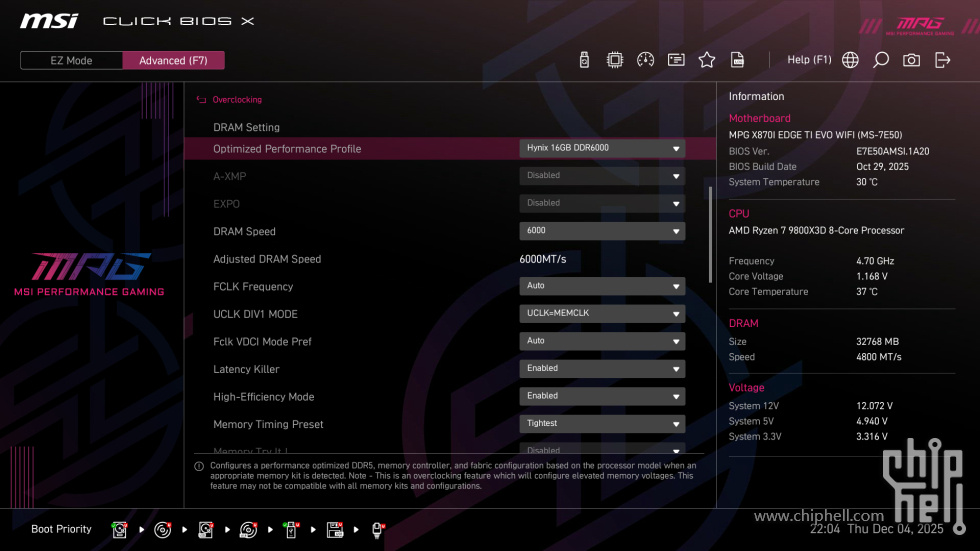Take a screenshot with camera icon
The width and height of the screenshot is (980, 551).
click(911, 60)
